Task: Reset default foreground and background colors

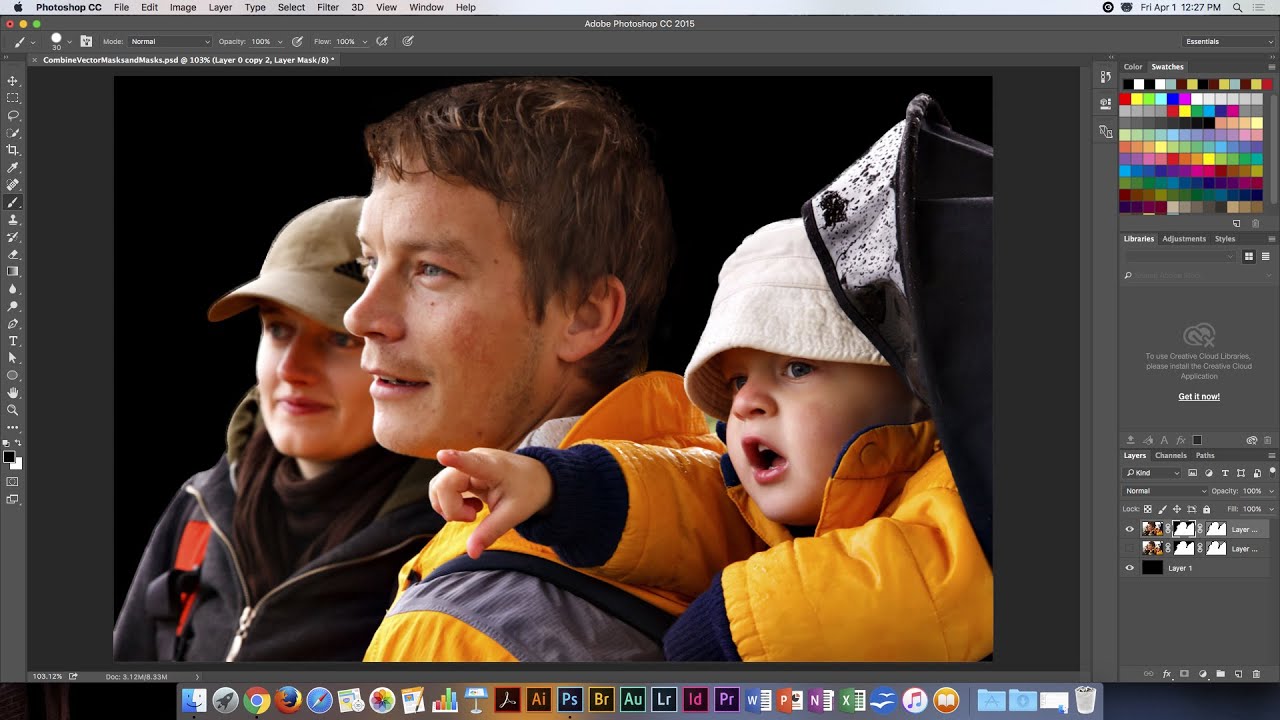Action: pyautogui.click(x=6, y=443)
